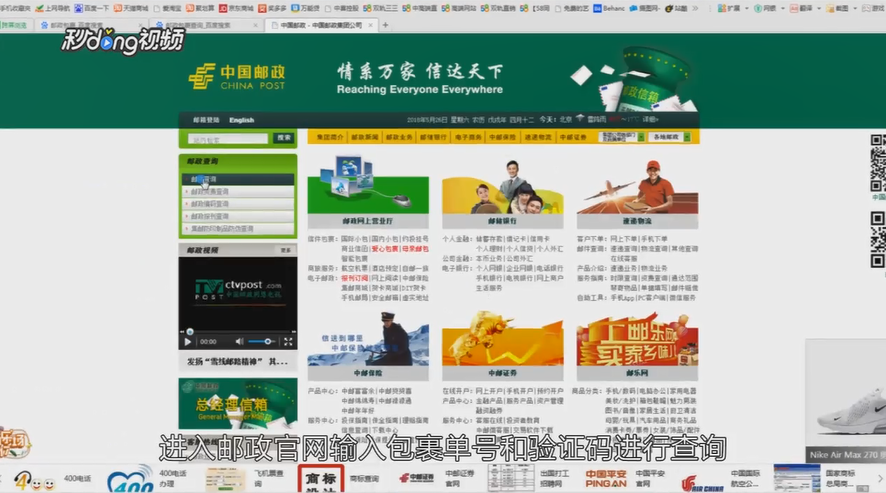
Task: Select 集邮防伪制品防伪查询 in sidebar
Action: pyautogui.click(x=238, y=229)
